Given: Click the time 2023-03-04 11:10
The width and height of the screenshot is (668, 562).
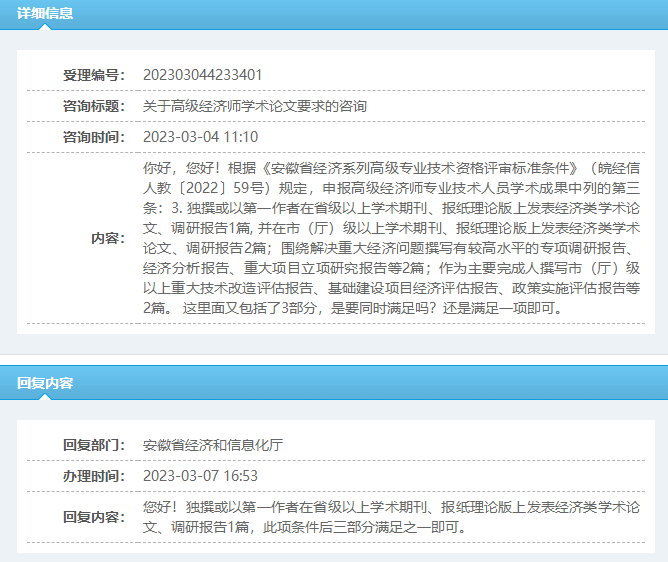Looking at the screenshot, I should [201, 137].
